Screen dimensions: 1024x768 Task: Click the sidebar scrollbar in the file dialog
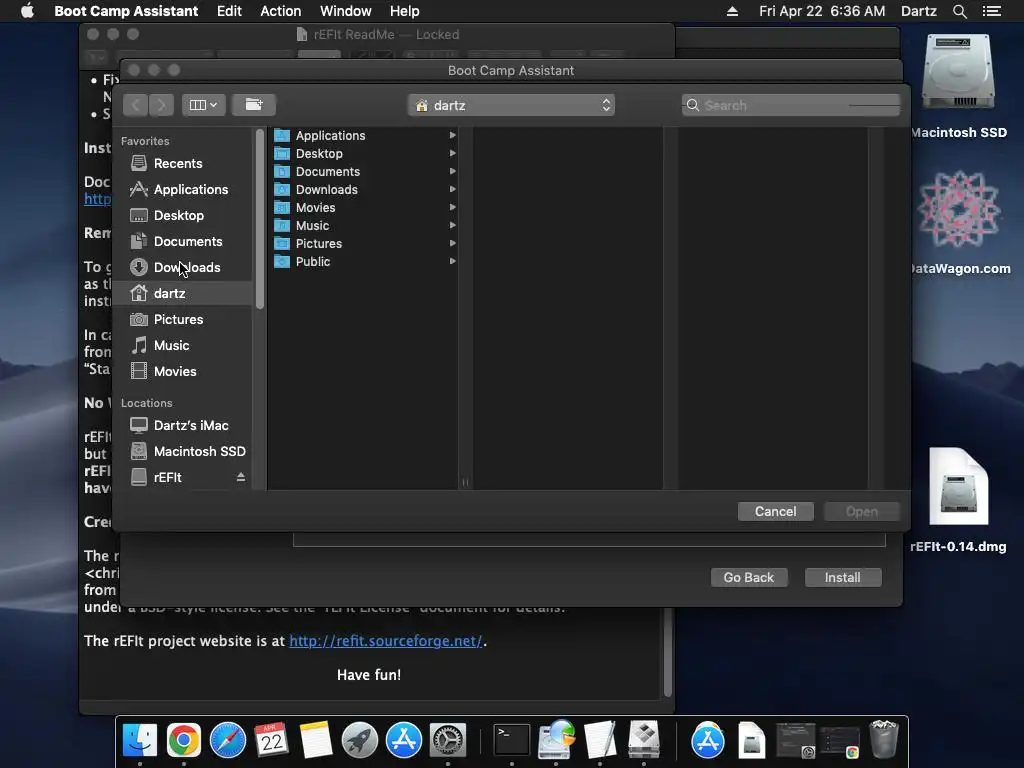click(x=260, y=219)
